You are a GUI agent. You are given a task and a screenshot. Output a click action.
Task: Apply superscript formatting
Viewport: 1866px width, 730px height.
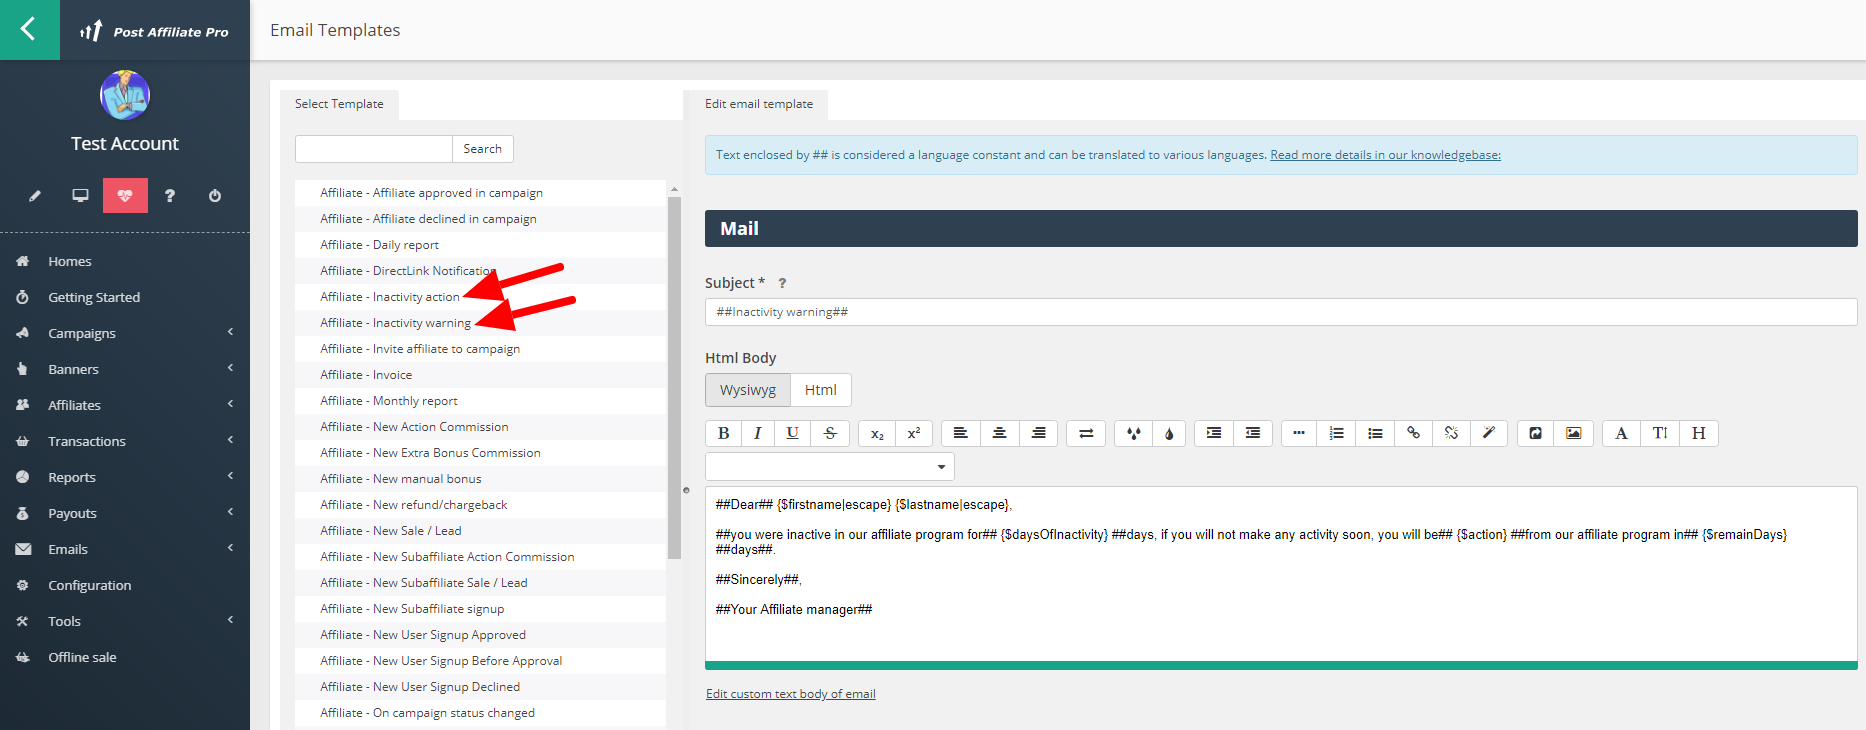tap(914, 433)
